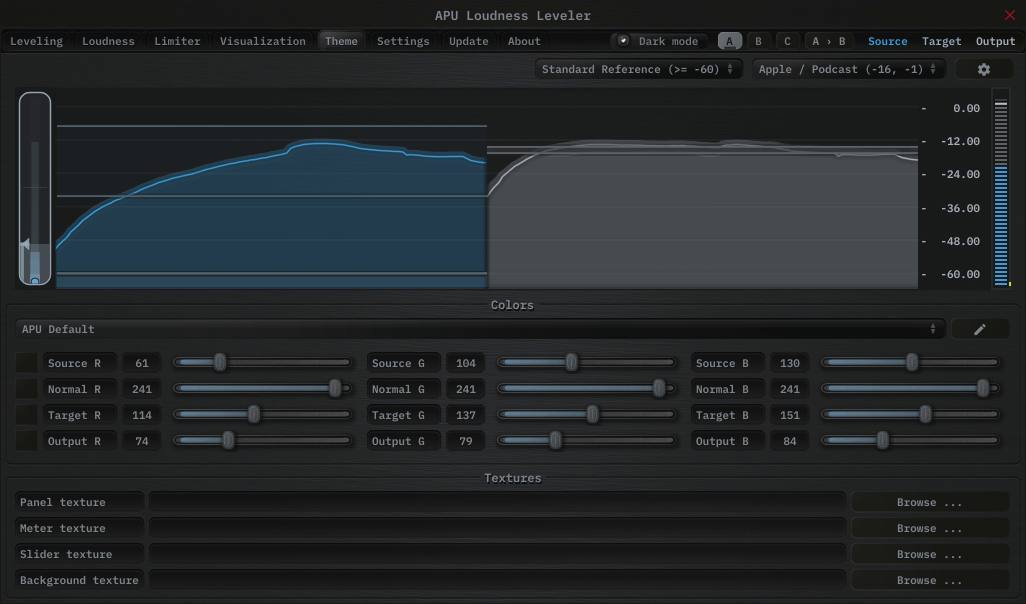Click the Output color swatch
Viewport: 1026px width, 604px height.
click(27, 441)
